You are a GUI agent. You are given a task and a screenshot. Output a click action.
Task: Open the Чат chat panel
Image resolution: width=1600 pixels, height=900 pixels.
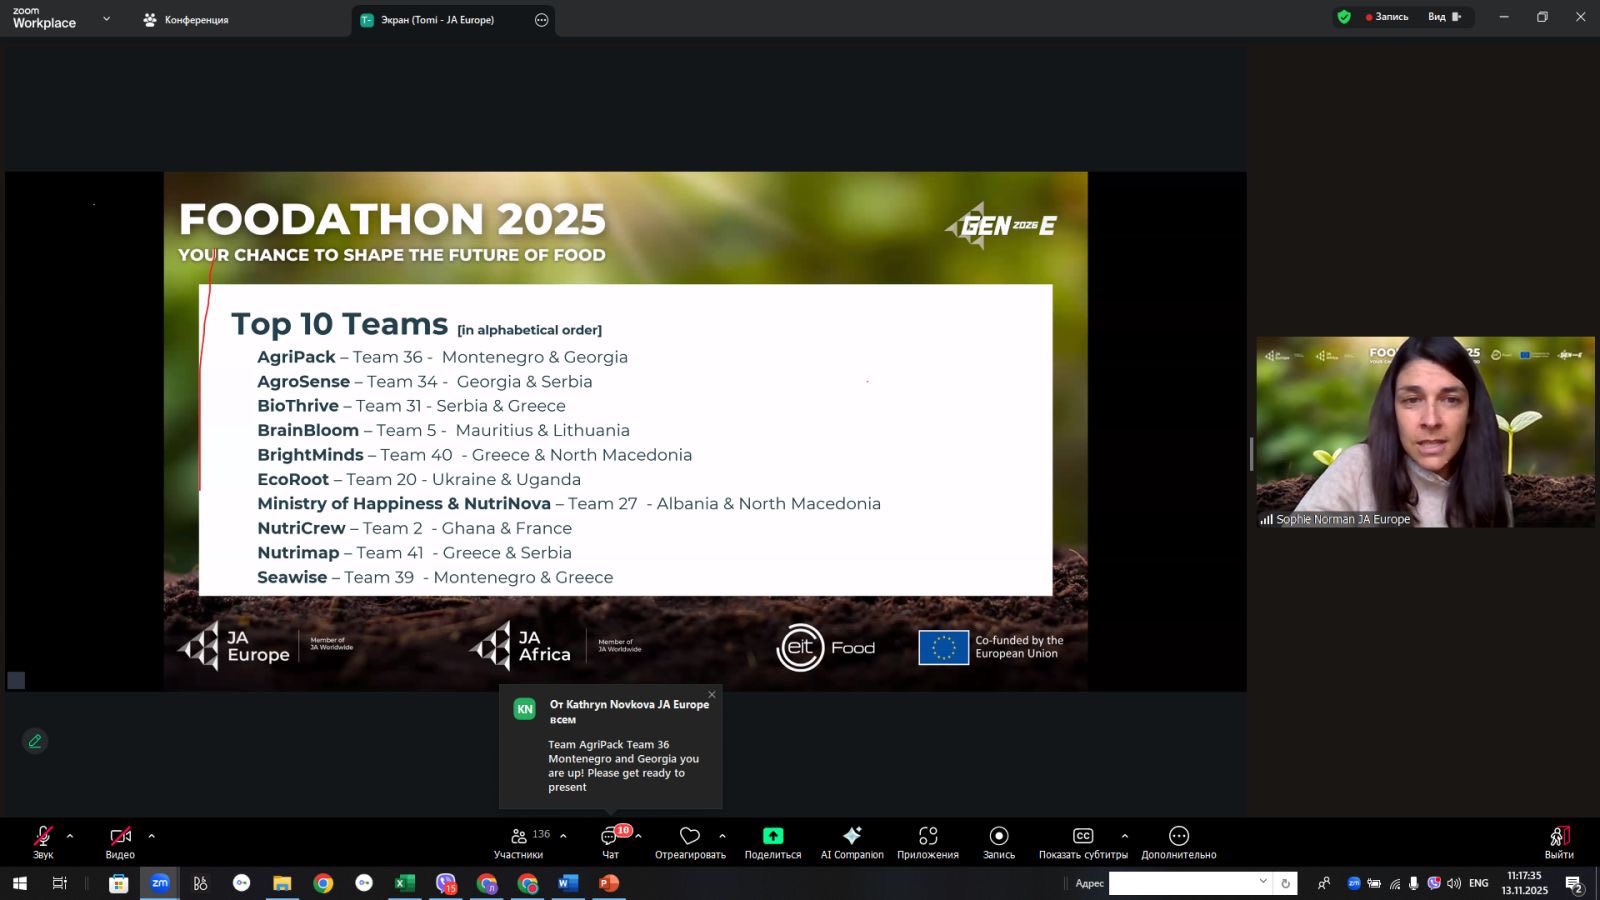point(610,842)
